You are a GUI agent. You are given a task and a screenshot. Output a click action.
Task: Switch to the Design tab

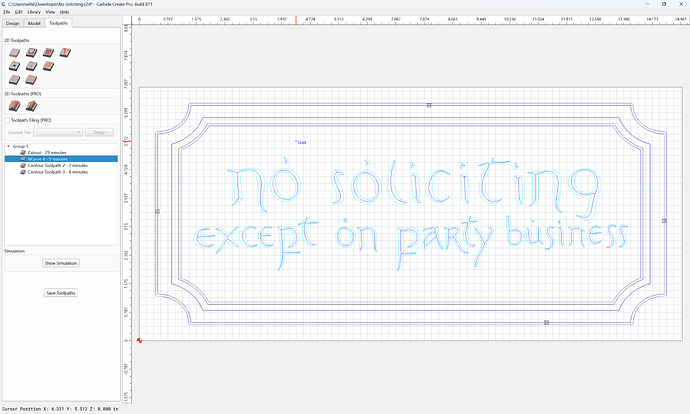(13, 23)
